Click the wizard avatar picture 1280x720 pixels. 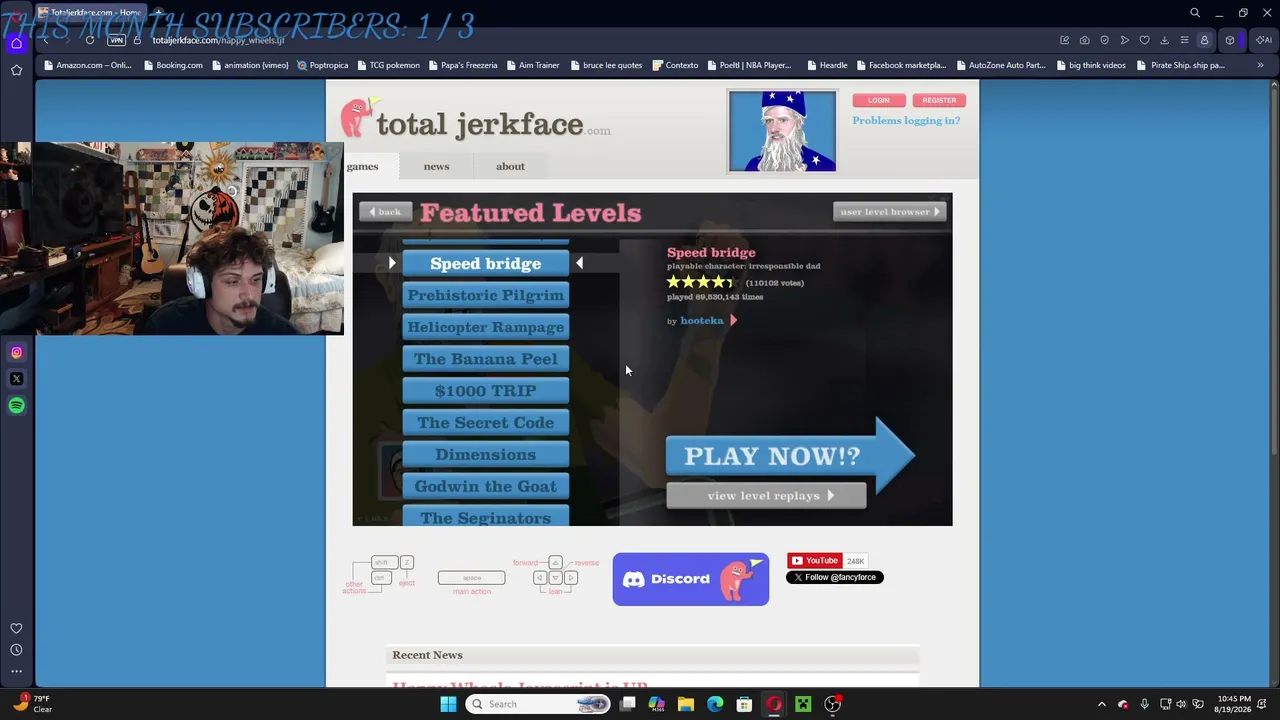tap(782, 131)
